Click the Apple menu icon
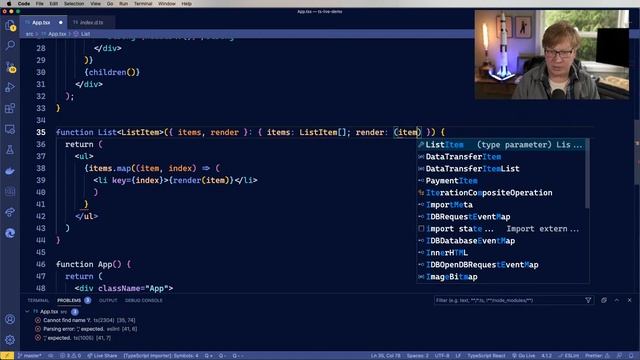This screenshot has height=360, width=640. point(9,4)
